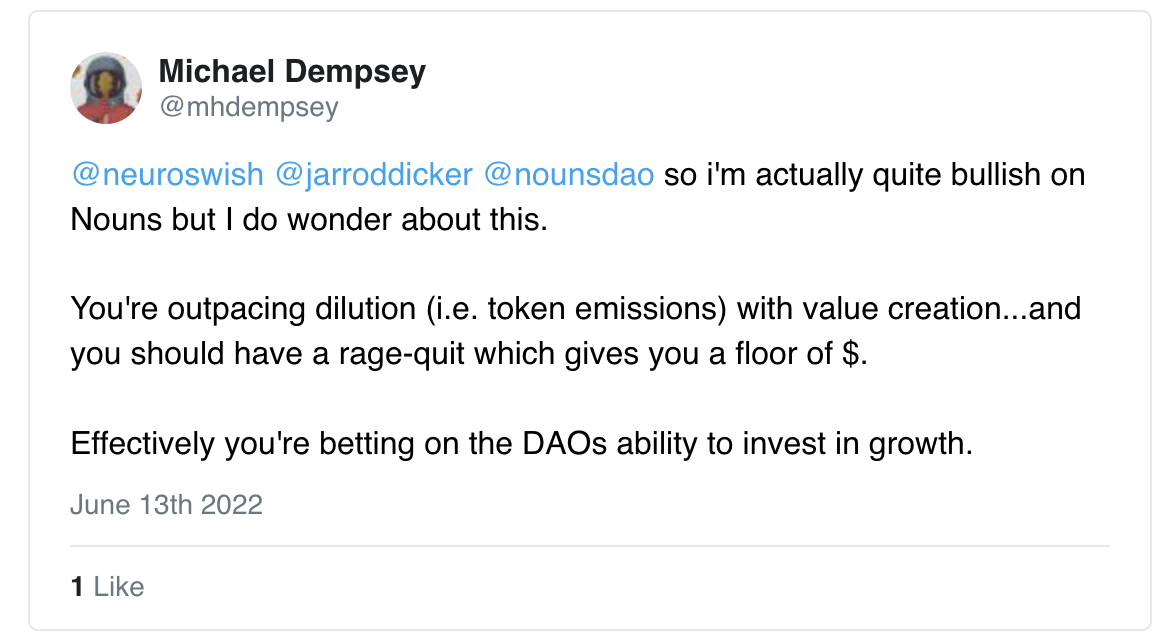
Task: Click the sentence "Effectively you're betting on the DAOs"
Action: click(x=521, y=444)
